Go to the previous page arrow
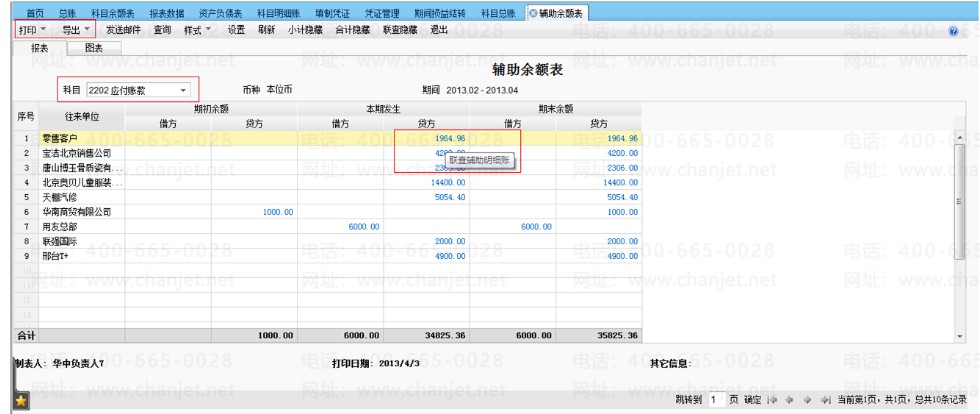Viewport: 980px width, 414px height. point(791,400)
